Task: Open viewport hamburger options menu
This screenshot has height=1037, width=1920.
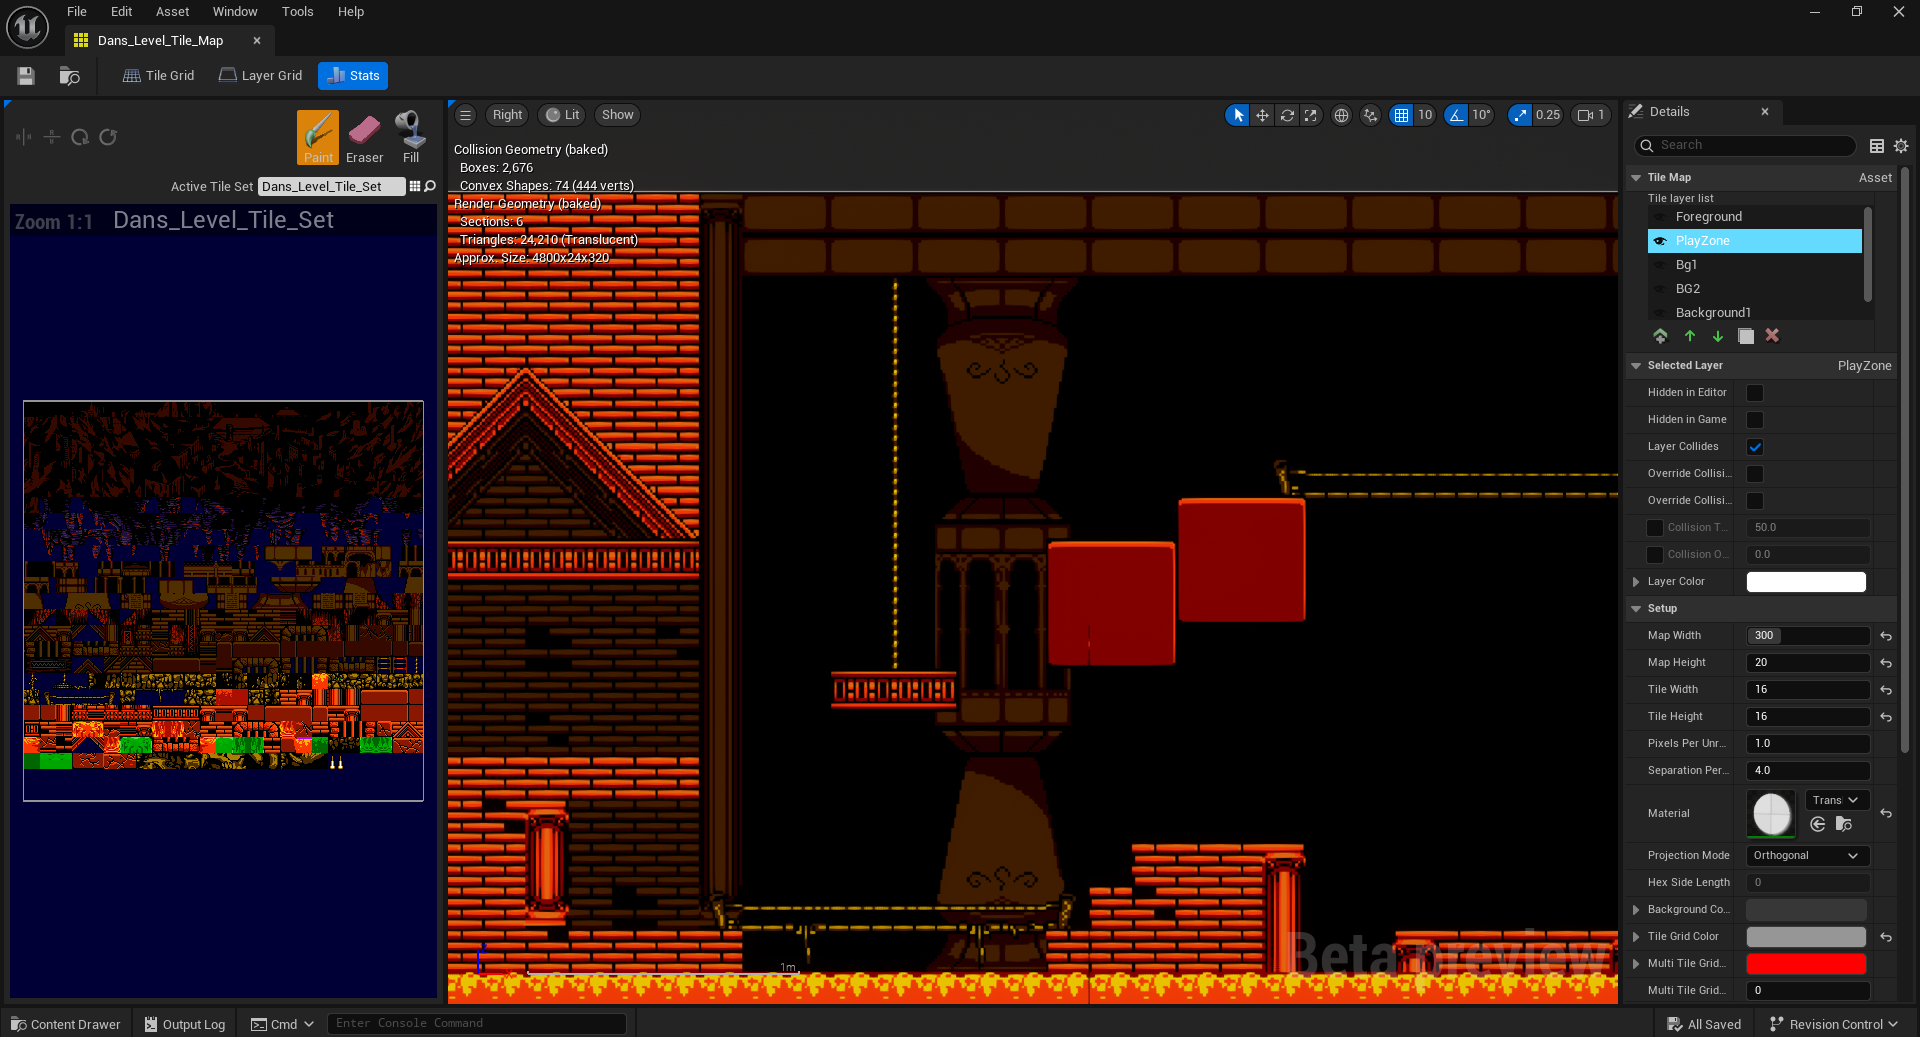Action: [465, 115]
